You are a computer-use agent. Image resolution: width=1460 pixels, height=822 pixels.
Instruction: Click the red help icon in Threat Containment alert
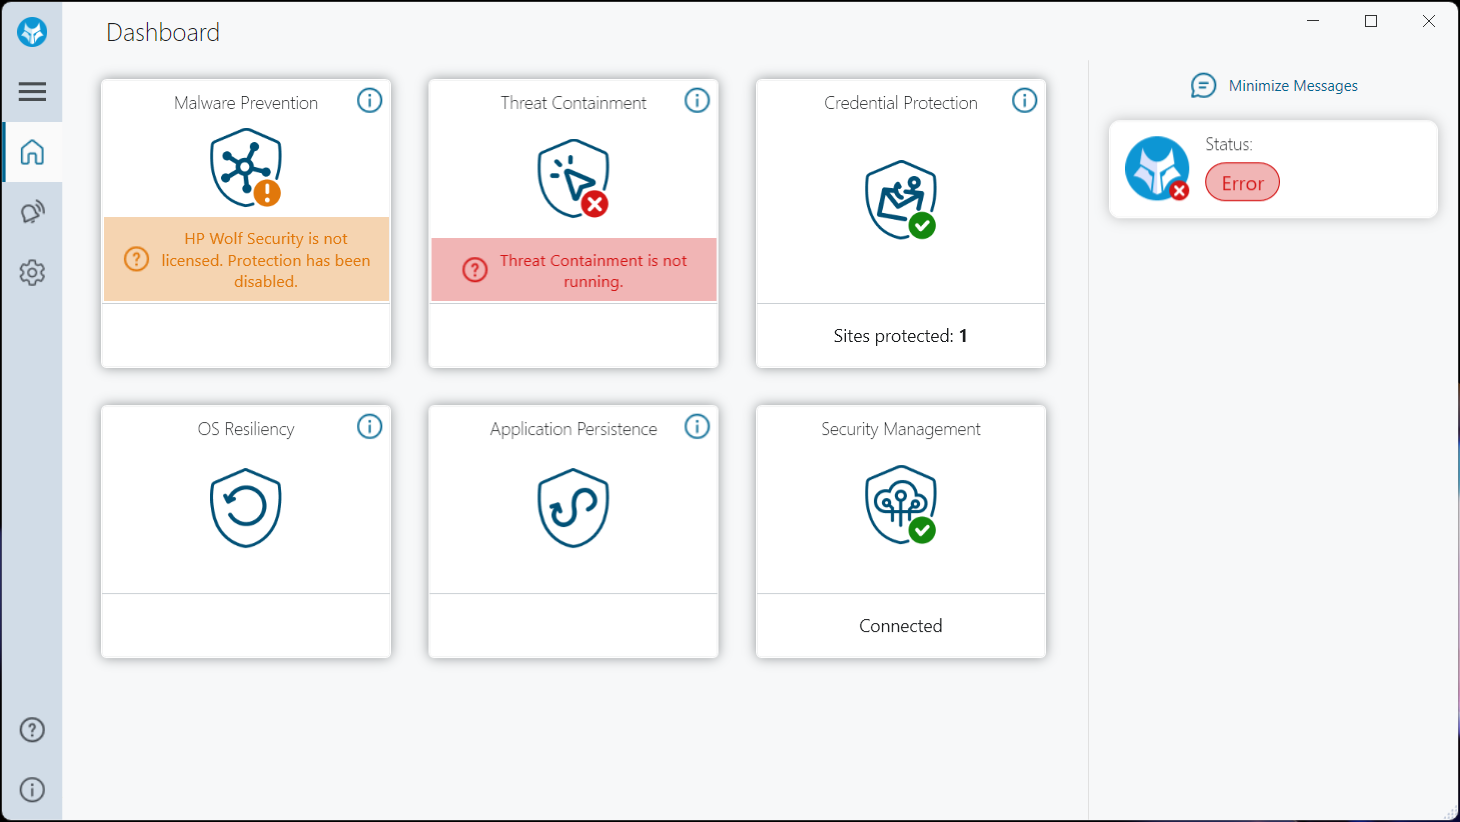click(475, 269)
